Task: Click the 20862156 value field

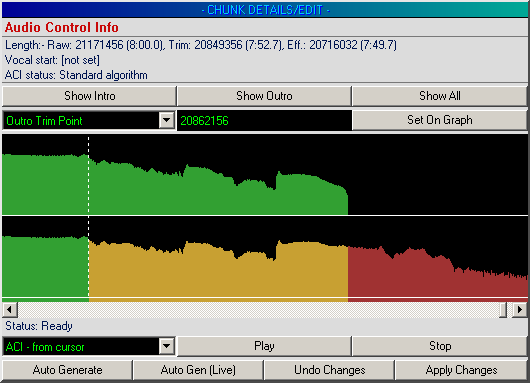Action: click(264, 120)
